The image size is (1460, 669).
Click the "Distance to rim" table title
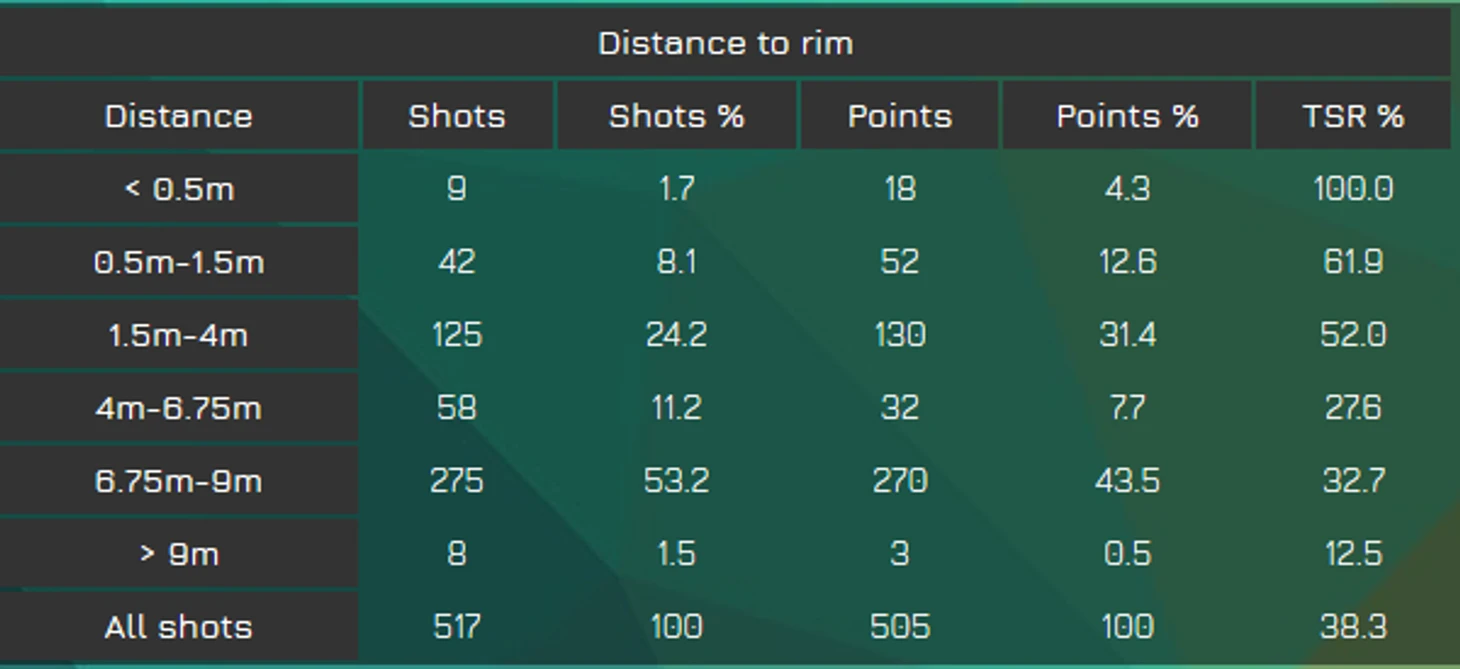tap(725, 43)
